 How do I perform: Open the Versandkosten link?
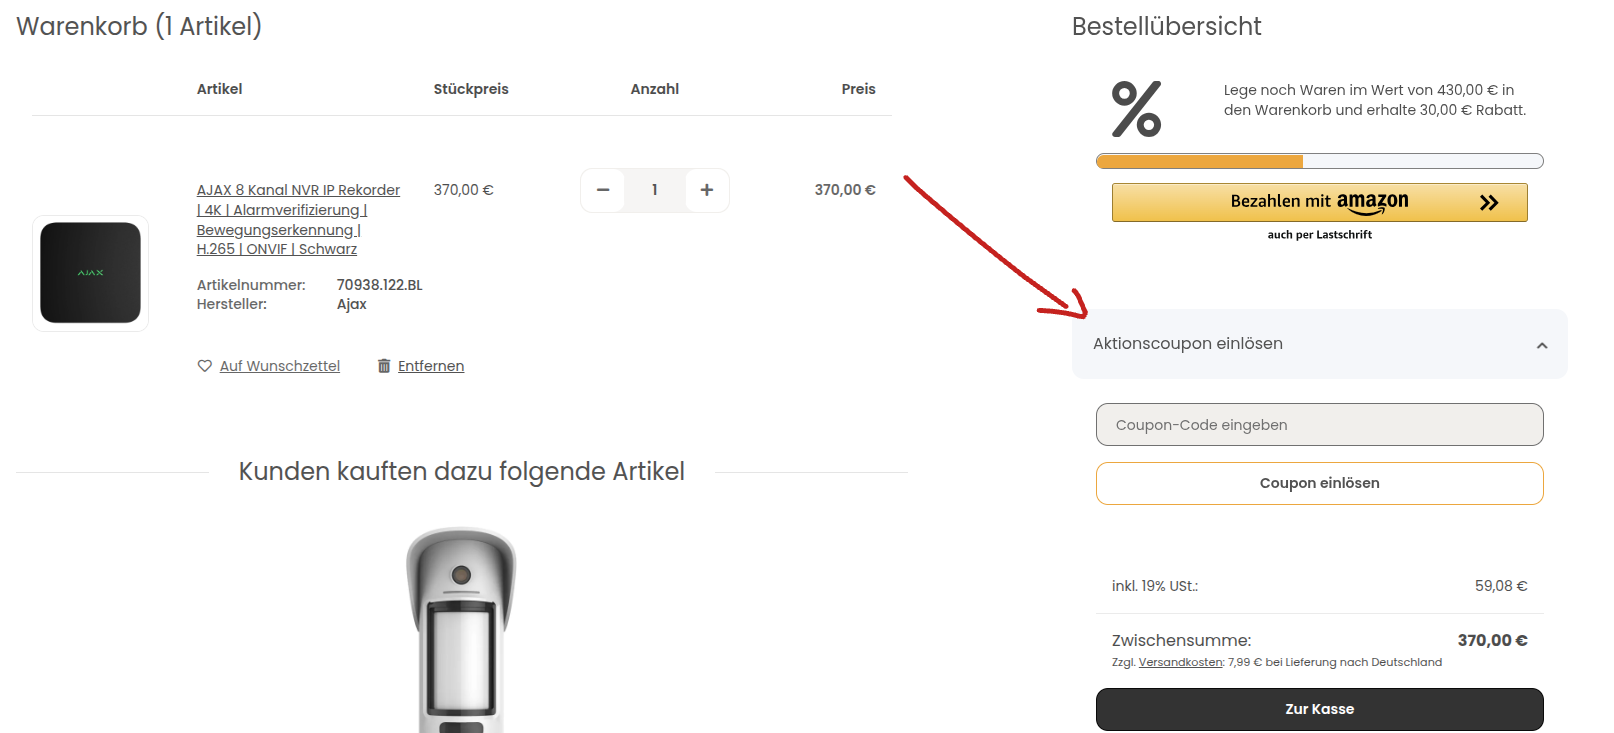point(1180,662)
